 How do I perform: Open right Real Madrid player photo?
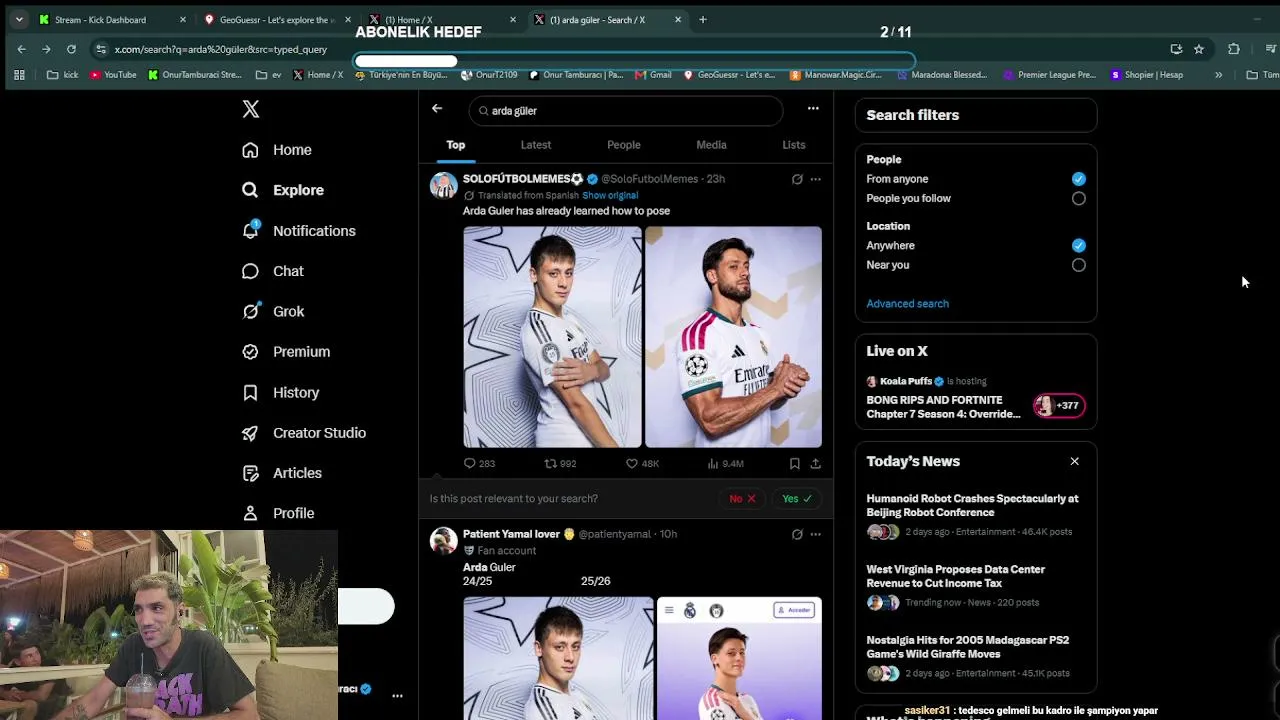coord(733,337)
